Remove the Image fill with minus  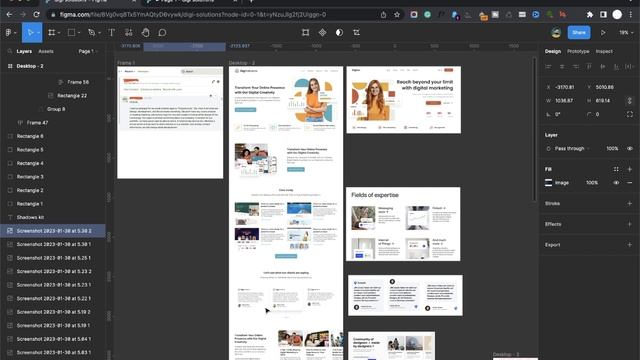[630, 183]
